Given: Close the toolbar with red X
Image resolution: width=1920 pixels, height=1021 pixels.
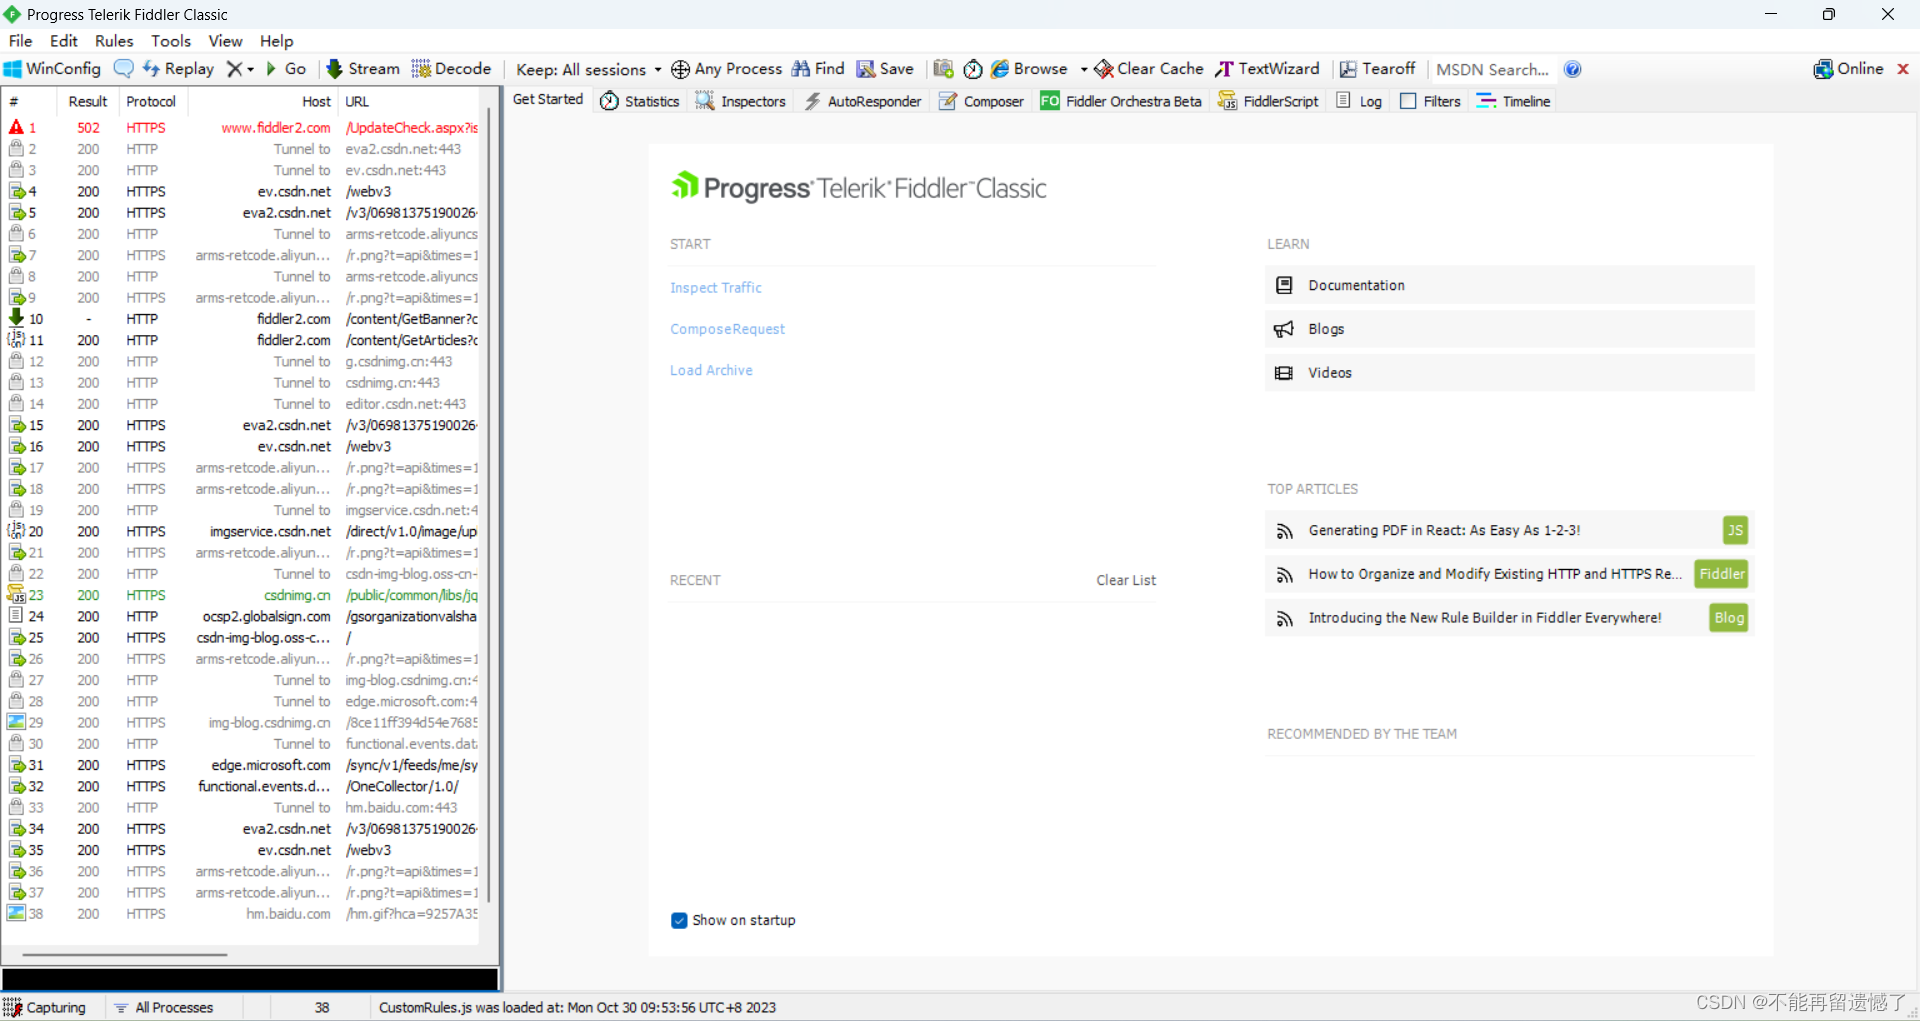Looking at the screenshot, I should coord(1903,69).
